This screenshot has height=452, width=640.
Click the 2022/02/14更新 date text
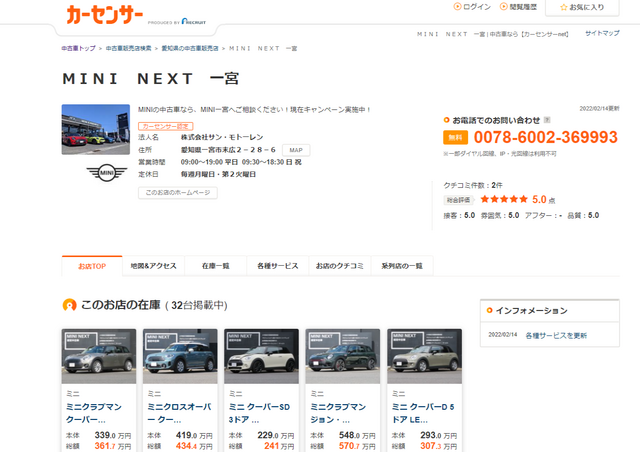coord(599,109)
